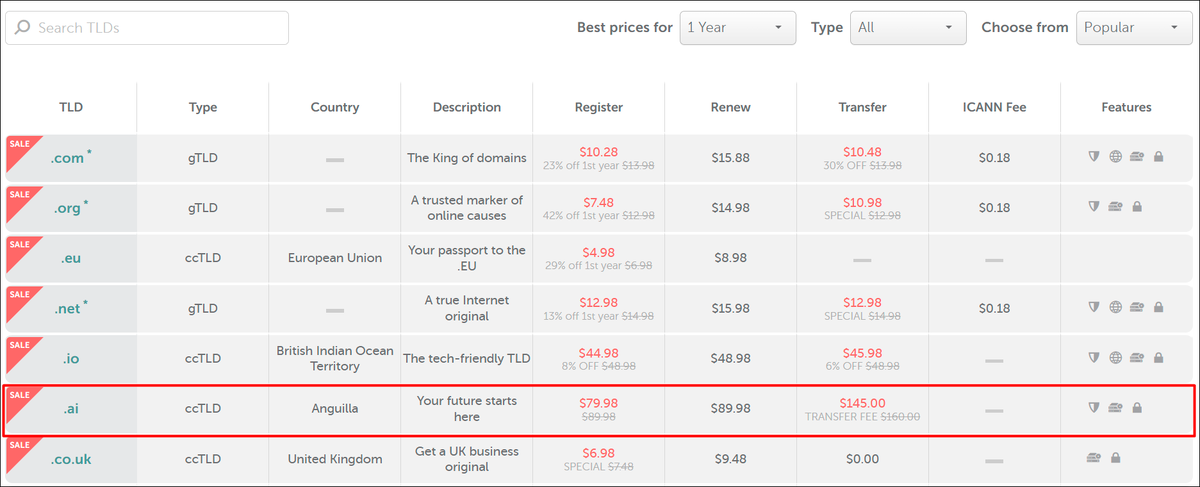
Task: Click the search magnifier icon
Action: click(22, 28)
